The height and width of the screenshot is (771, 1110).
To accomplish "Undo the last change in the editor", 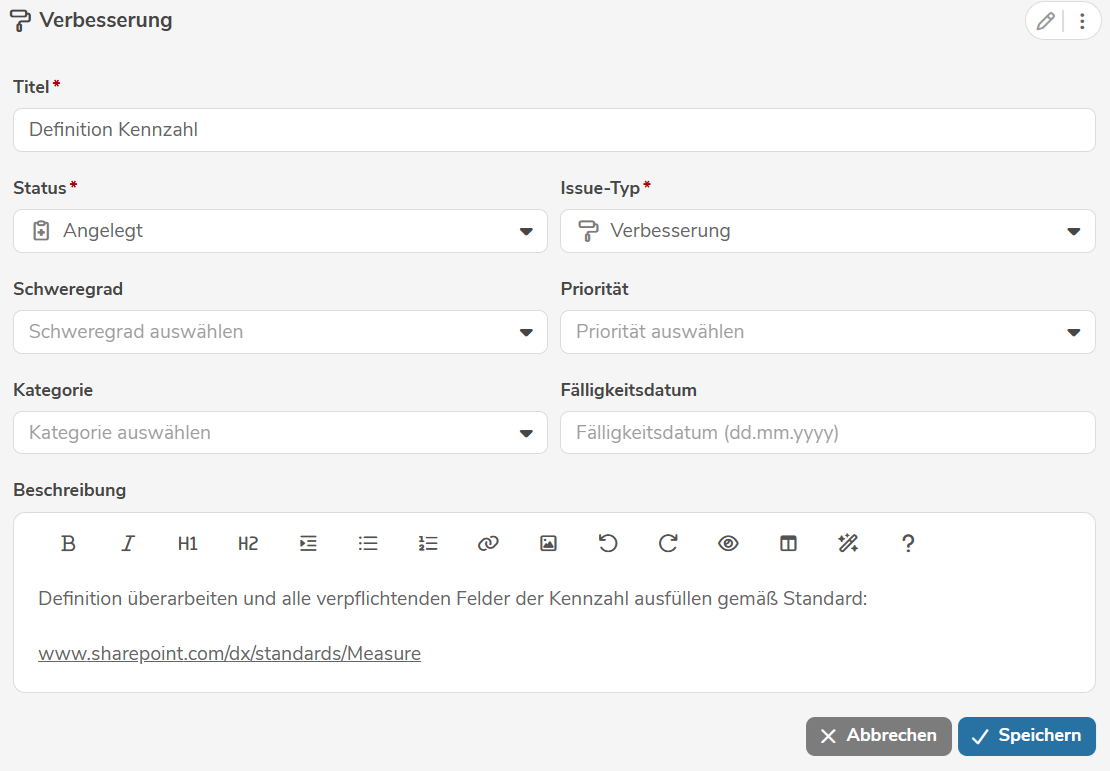I will pyautogui.click(x=608, y=543).
